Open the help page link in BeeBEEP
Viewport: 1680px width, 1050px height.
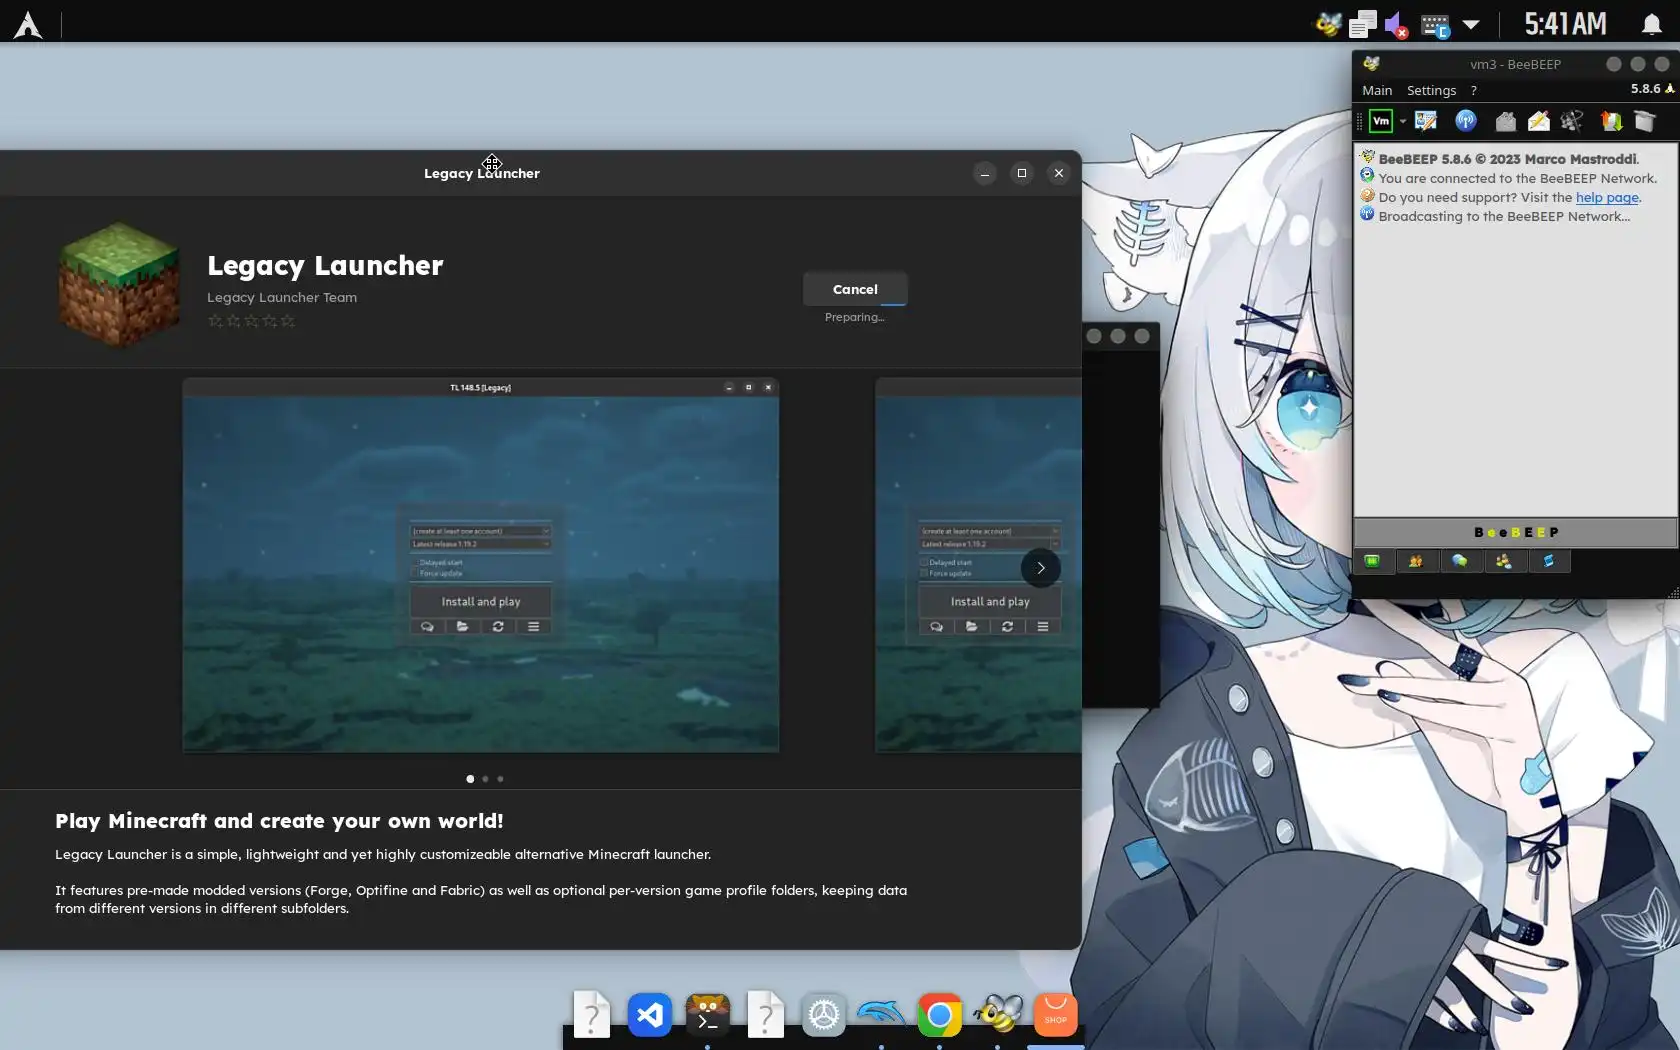[1607, 198]
